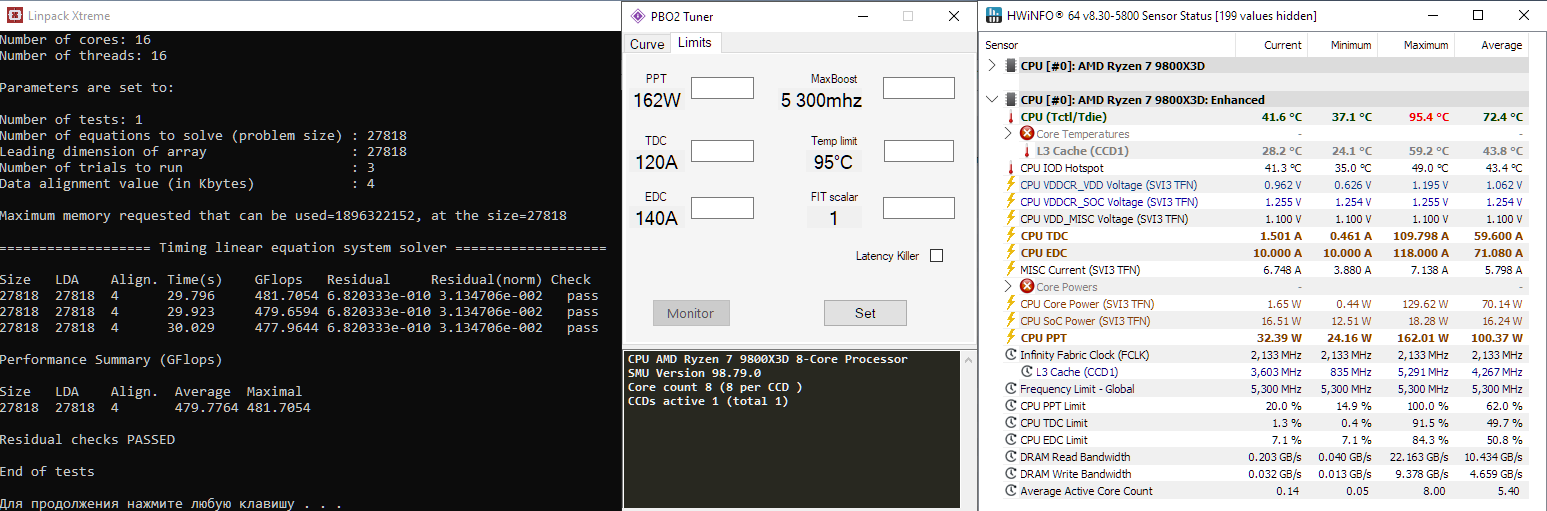This screenshot has width=1547, height=511.
Task: Click the Maximum column header in HWiNFO
Action: pyautogui.click(x=1415, y=45)
